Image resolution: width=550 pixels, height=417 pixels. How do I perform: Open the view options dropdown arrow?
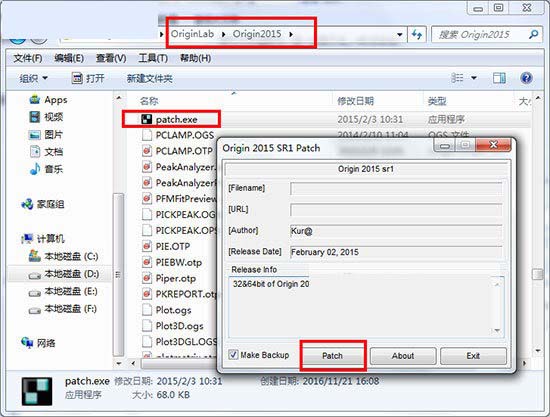[474, 78]
